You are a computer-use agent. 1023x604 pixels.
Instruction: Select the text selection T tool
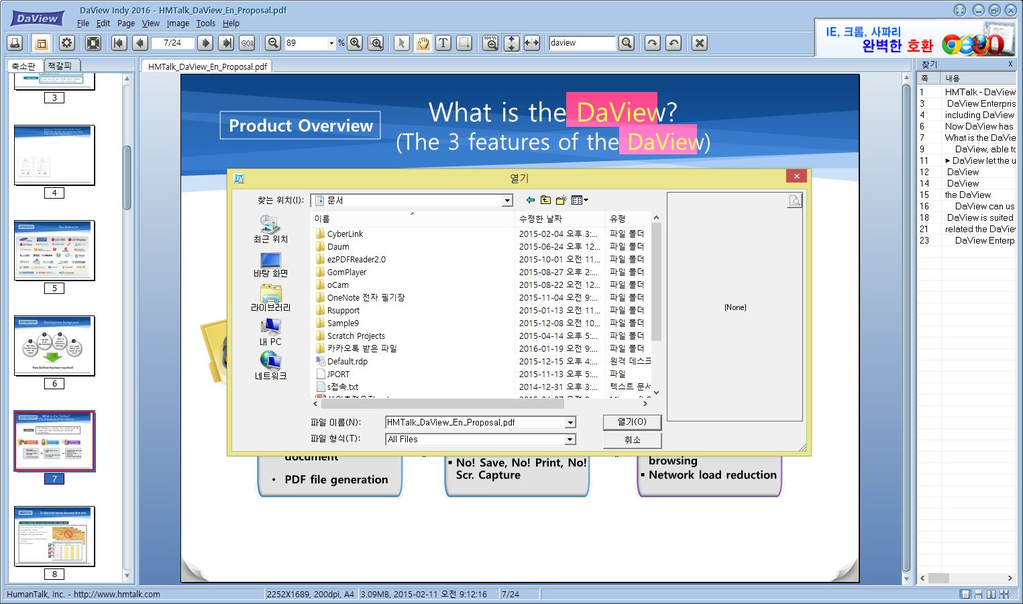click(x=443, y=43)
